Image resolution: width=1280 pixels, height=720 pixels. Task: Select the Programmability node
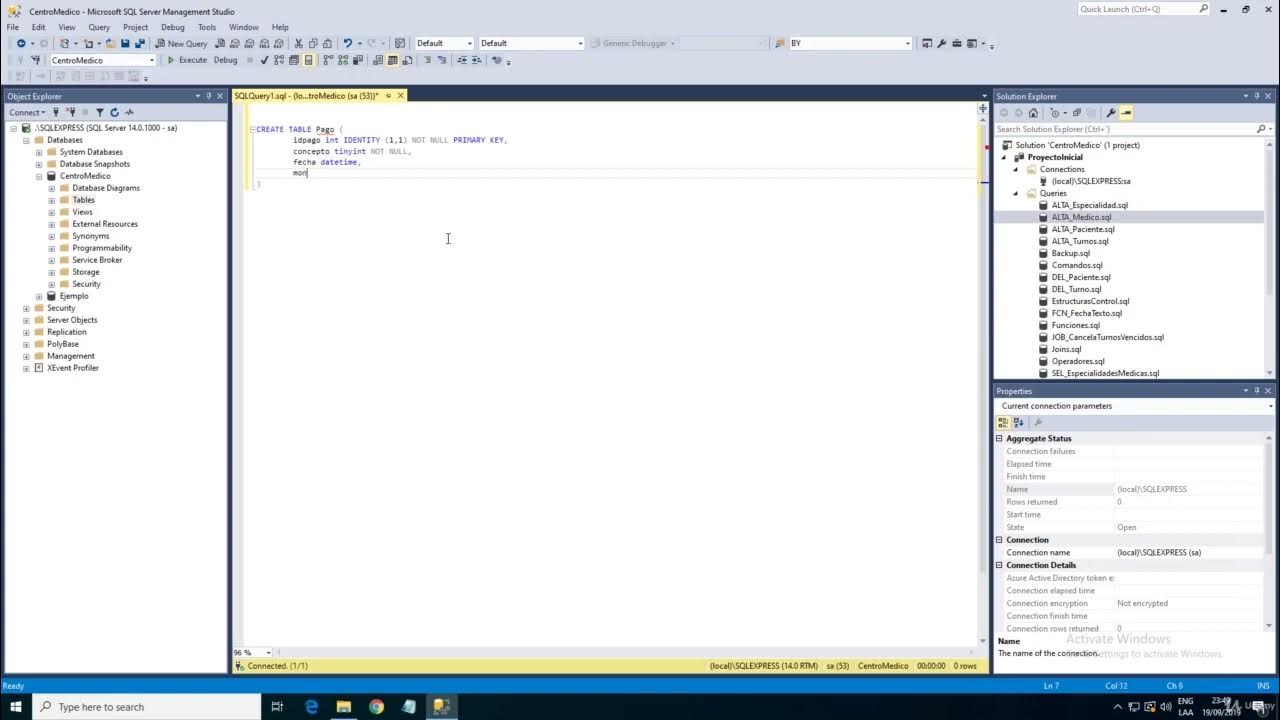(101, 248)
